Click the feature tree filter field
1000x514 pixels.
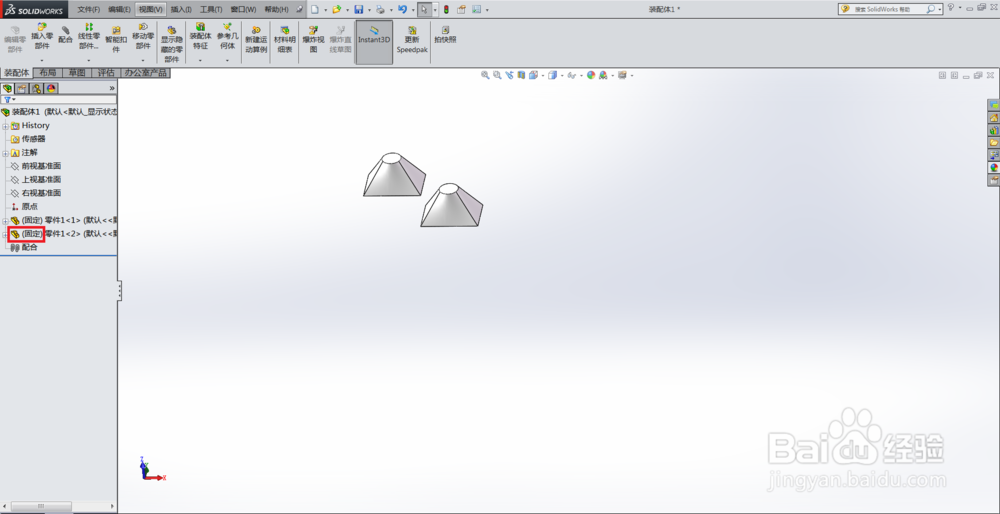click(59, 99)
